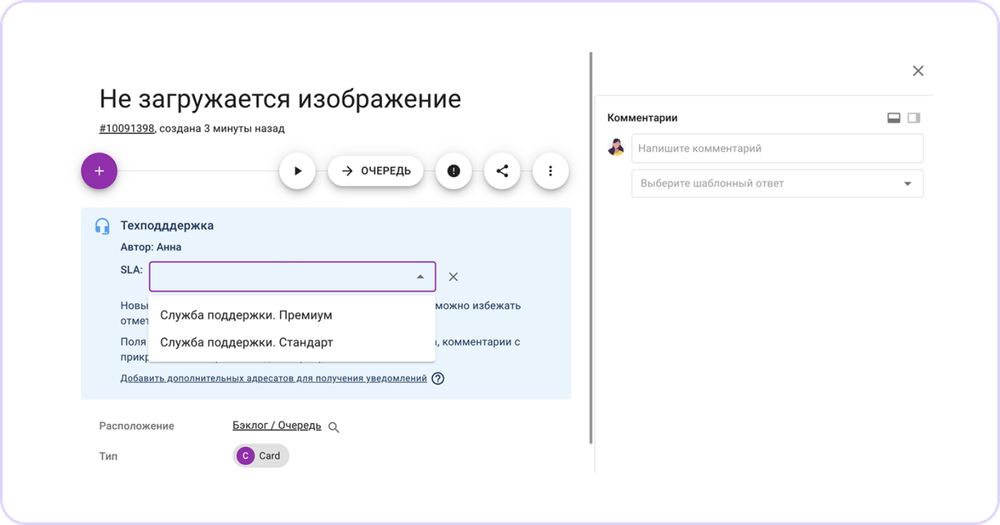The width and height of the screenshot is (1000, 525).
Task: Open the share icon button
Action: point(502,171)
